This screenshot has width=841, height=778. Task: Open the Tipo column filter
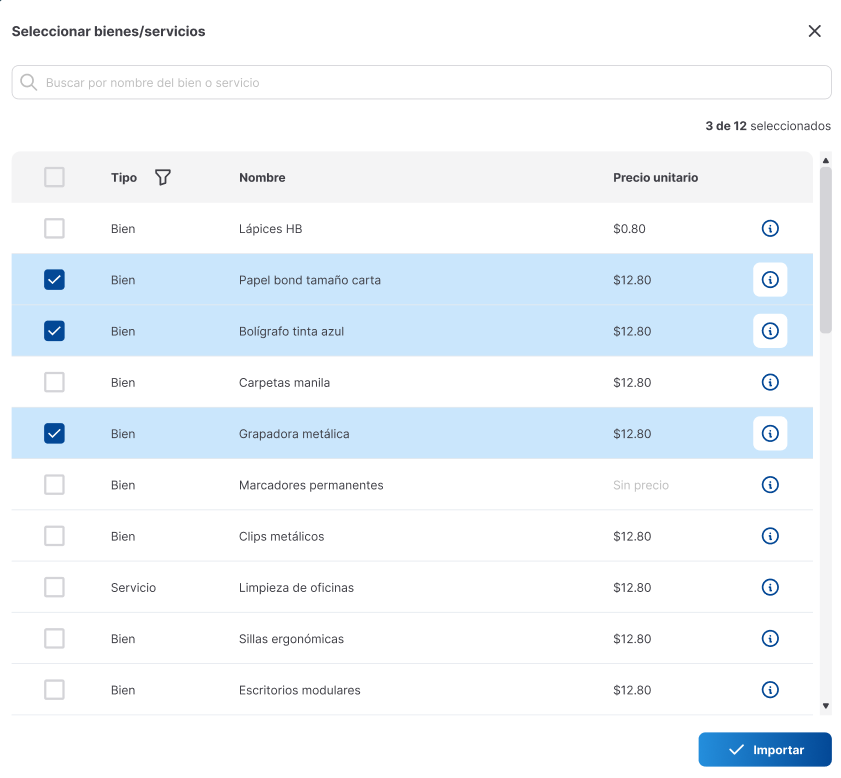(163, 177)
